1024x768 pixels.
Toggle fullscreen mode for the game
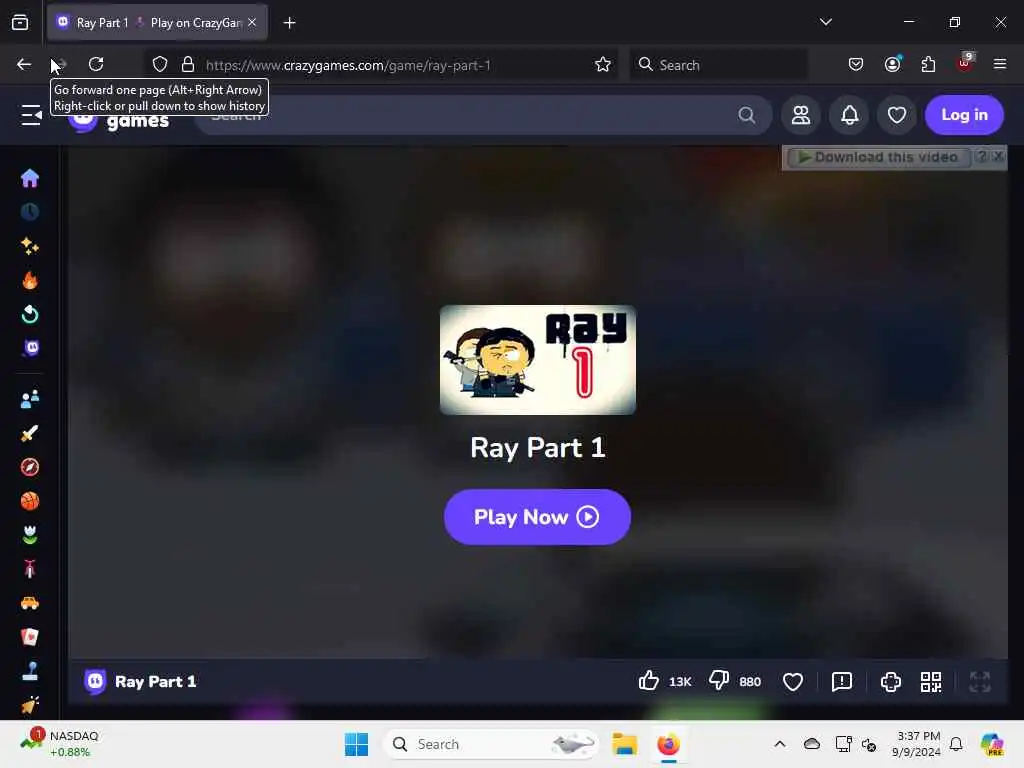coord(980,681)
